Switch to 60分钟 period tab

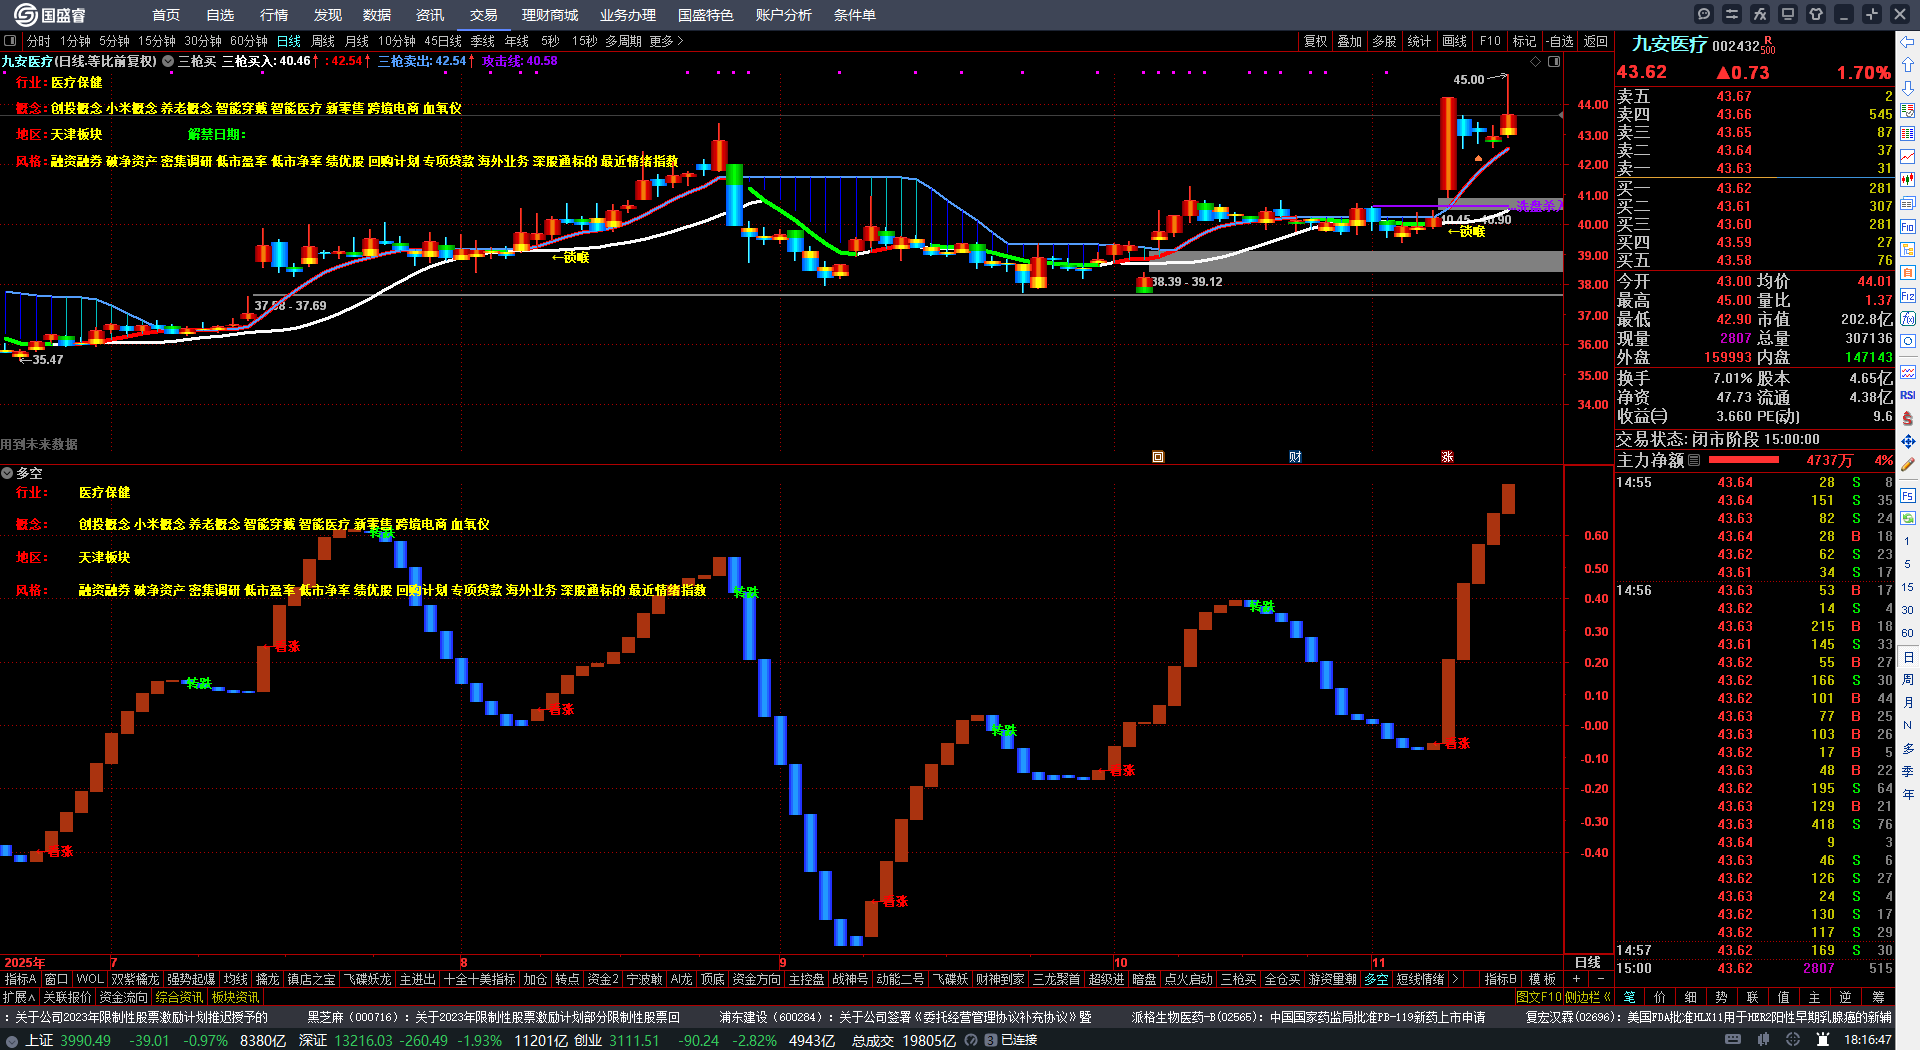(249, 41)
